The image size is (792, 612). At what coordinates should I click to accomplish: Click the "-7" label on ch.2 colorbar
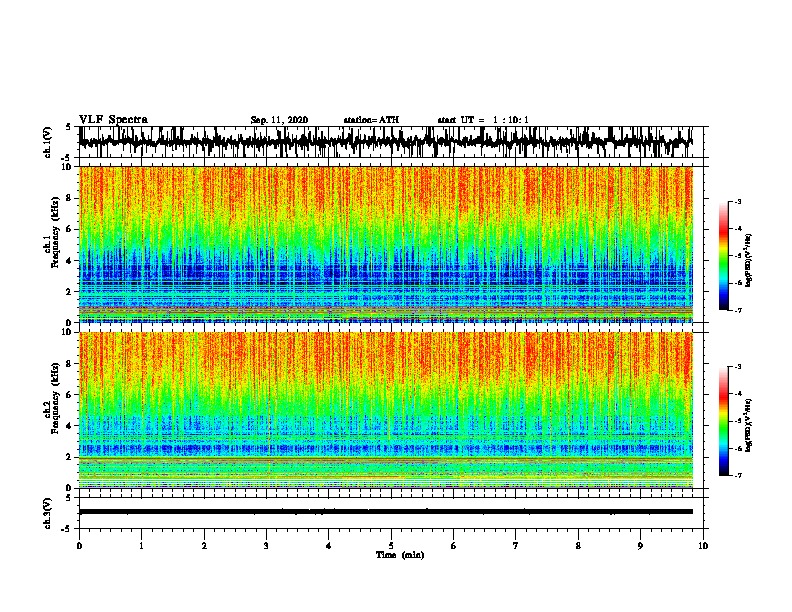pyautogui.click(x=737, y=475)
